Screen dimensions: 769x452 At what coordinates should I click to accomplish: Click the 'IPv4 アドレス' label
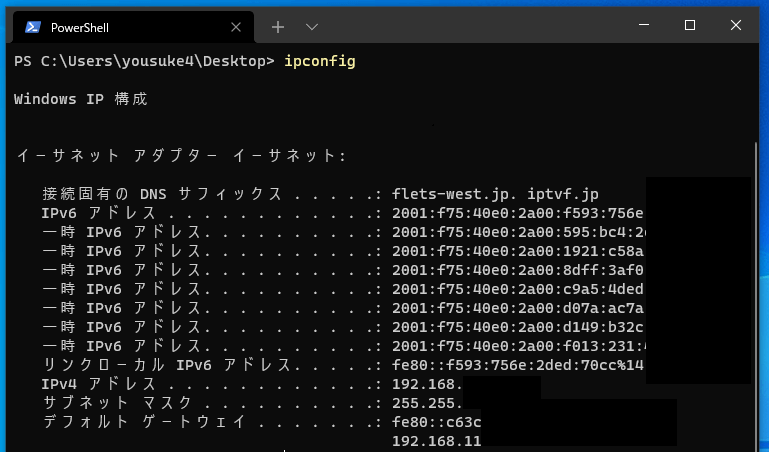pos(99,384)
